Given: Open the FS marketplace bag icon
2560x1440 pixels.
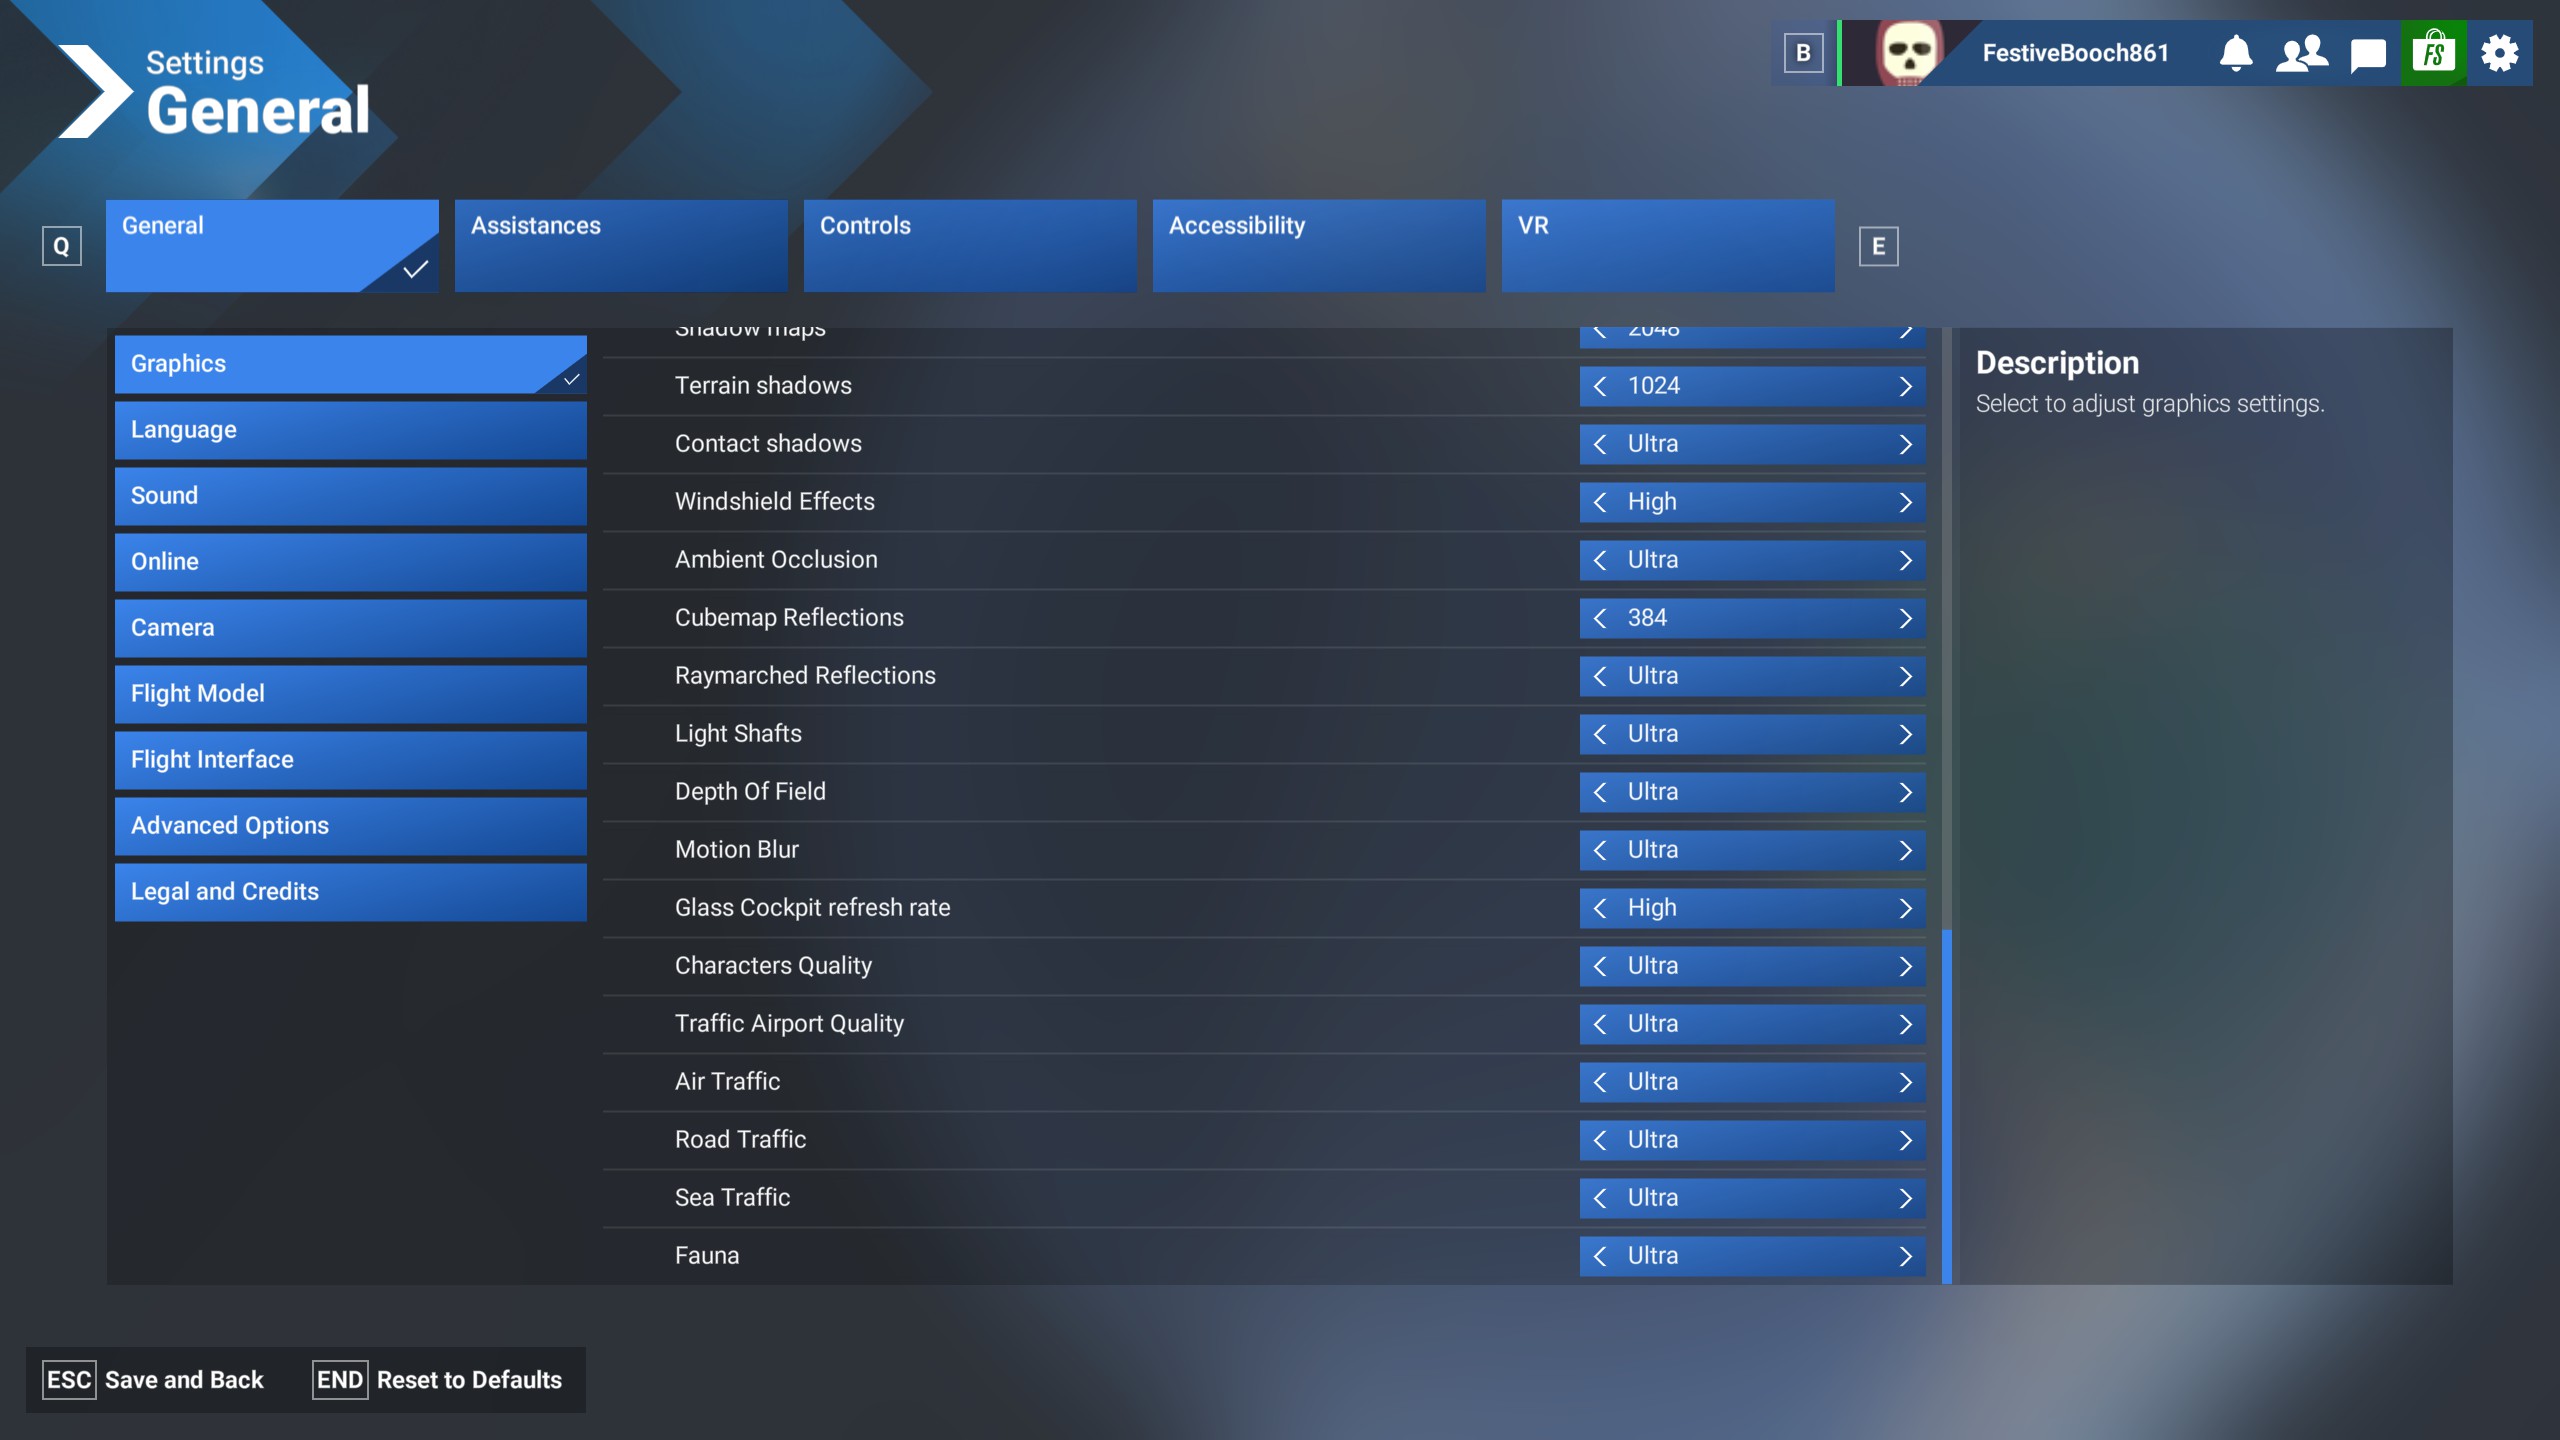Looking at the screenshot, I should [2433, 53].
